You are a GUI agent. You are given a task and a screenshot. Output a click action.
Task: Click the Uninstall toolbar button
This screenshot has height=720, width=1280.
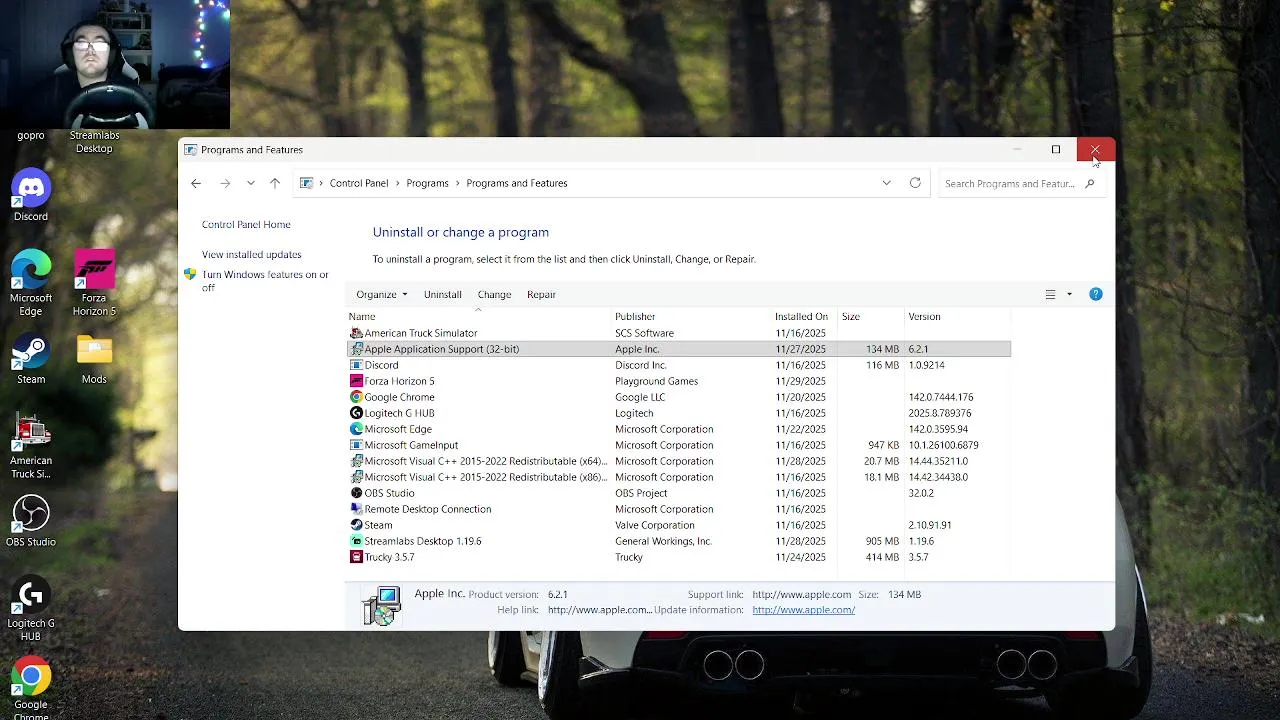(442, 294)
